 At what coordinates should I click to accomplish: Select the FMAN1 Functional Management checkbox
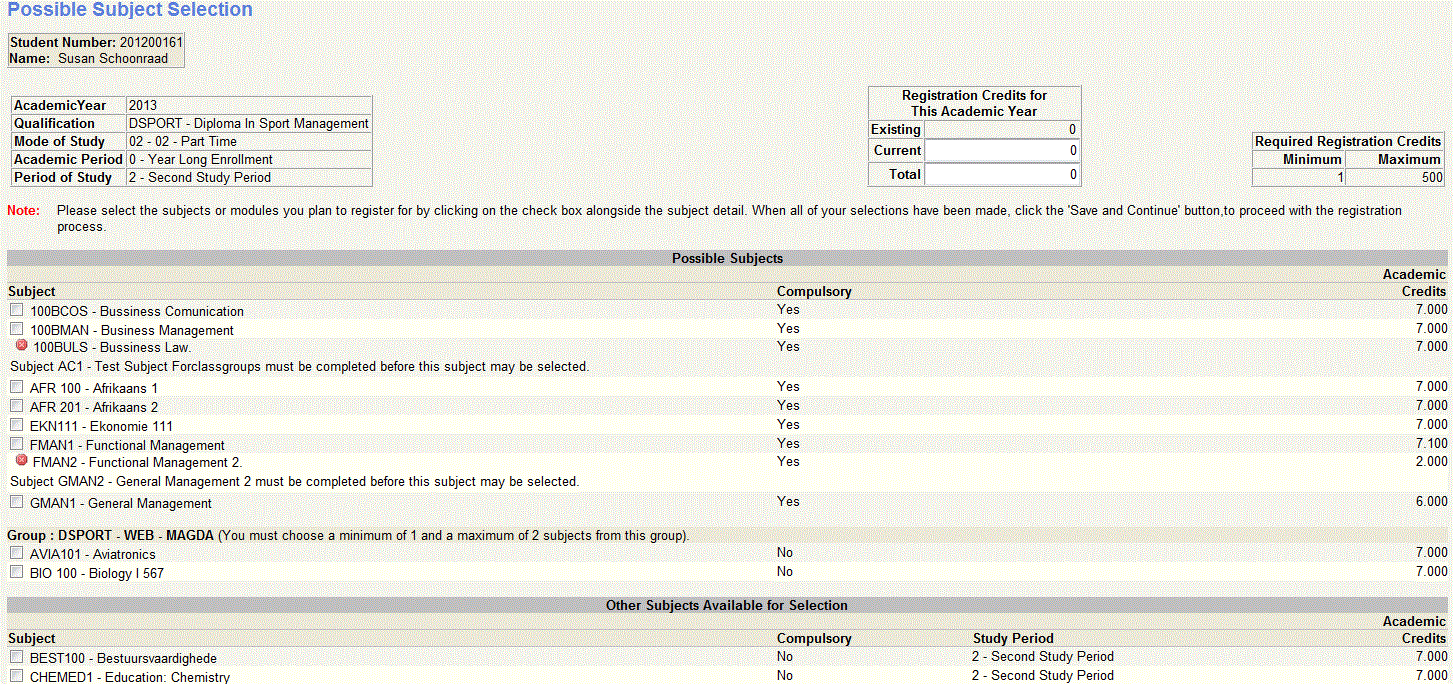click(x=16, y=443)
